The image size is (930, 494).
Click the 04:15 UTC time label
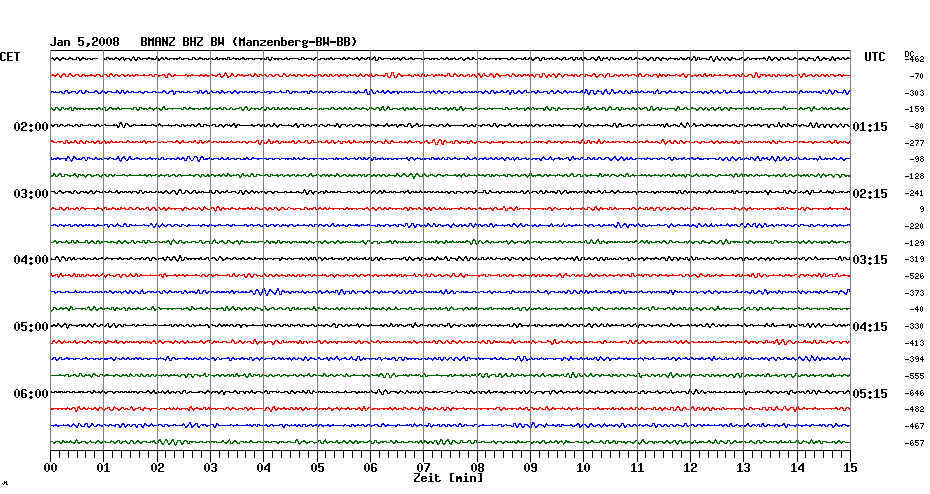pyautogui.click(x=870, y=327)
